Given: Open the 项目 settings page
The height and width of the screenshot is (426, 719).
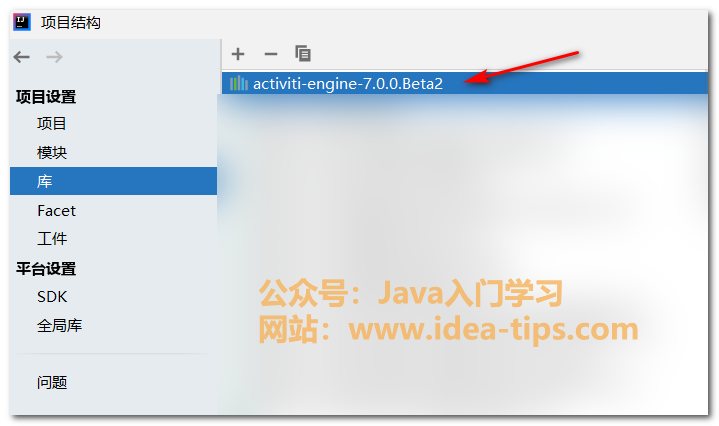Looking at the screenshot, I should click(51, 124).
